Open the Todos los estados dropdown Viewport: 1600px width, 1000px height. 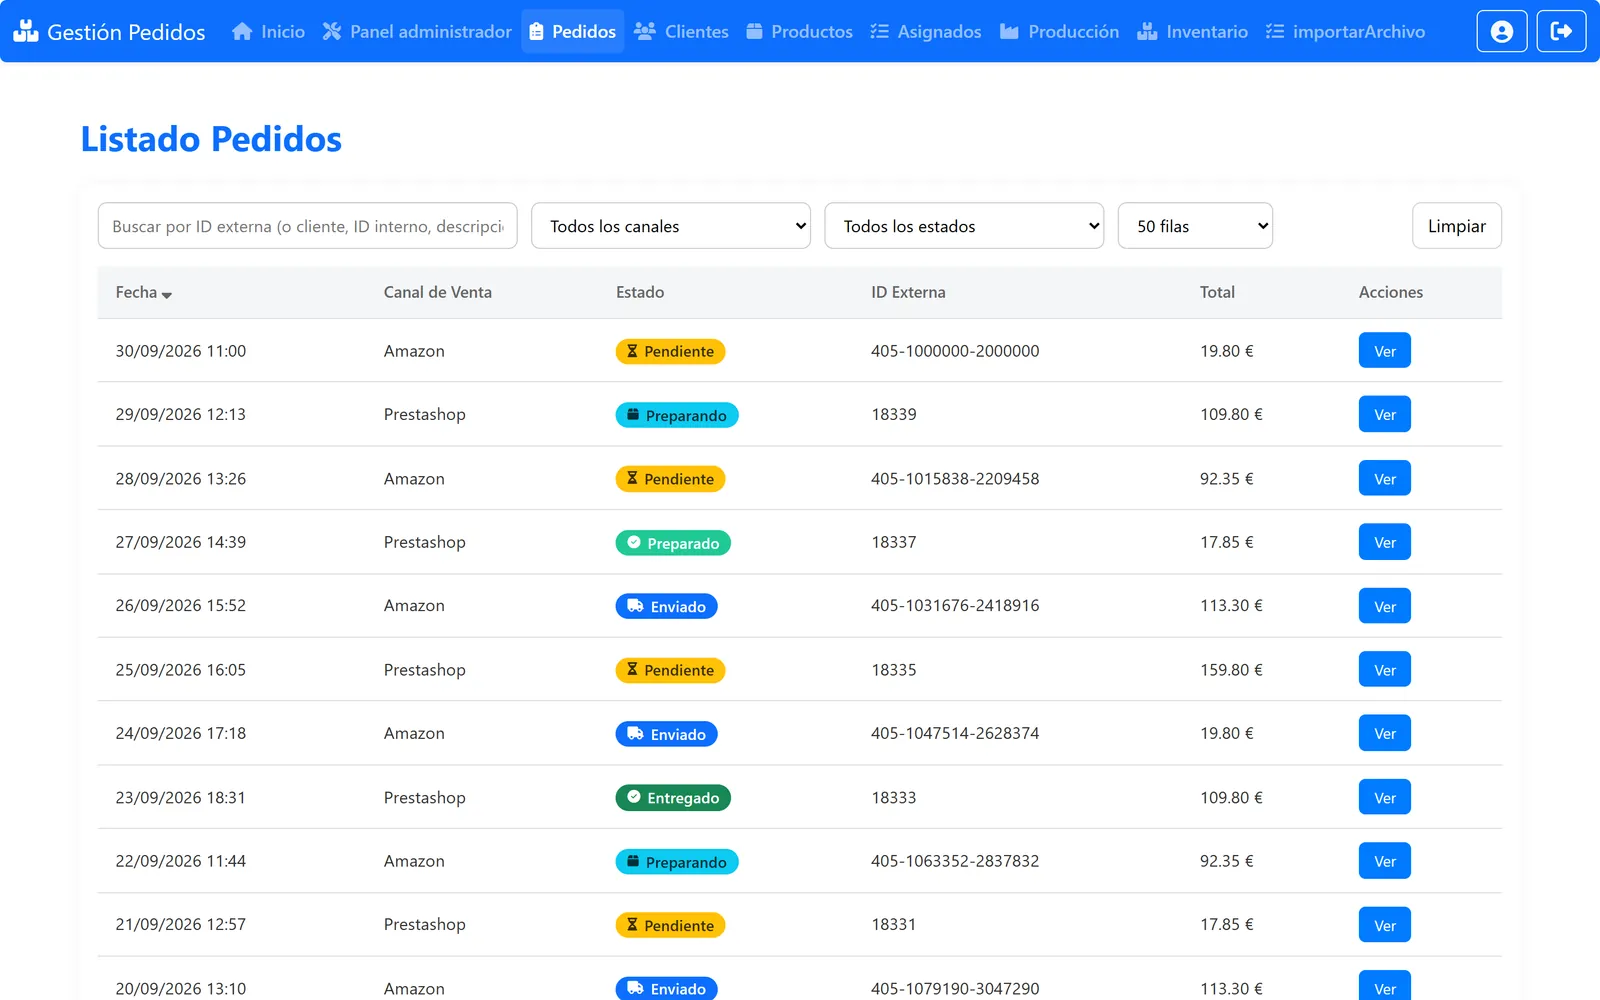click(x=964, y=226)
